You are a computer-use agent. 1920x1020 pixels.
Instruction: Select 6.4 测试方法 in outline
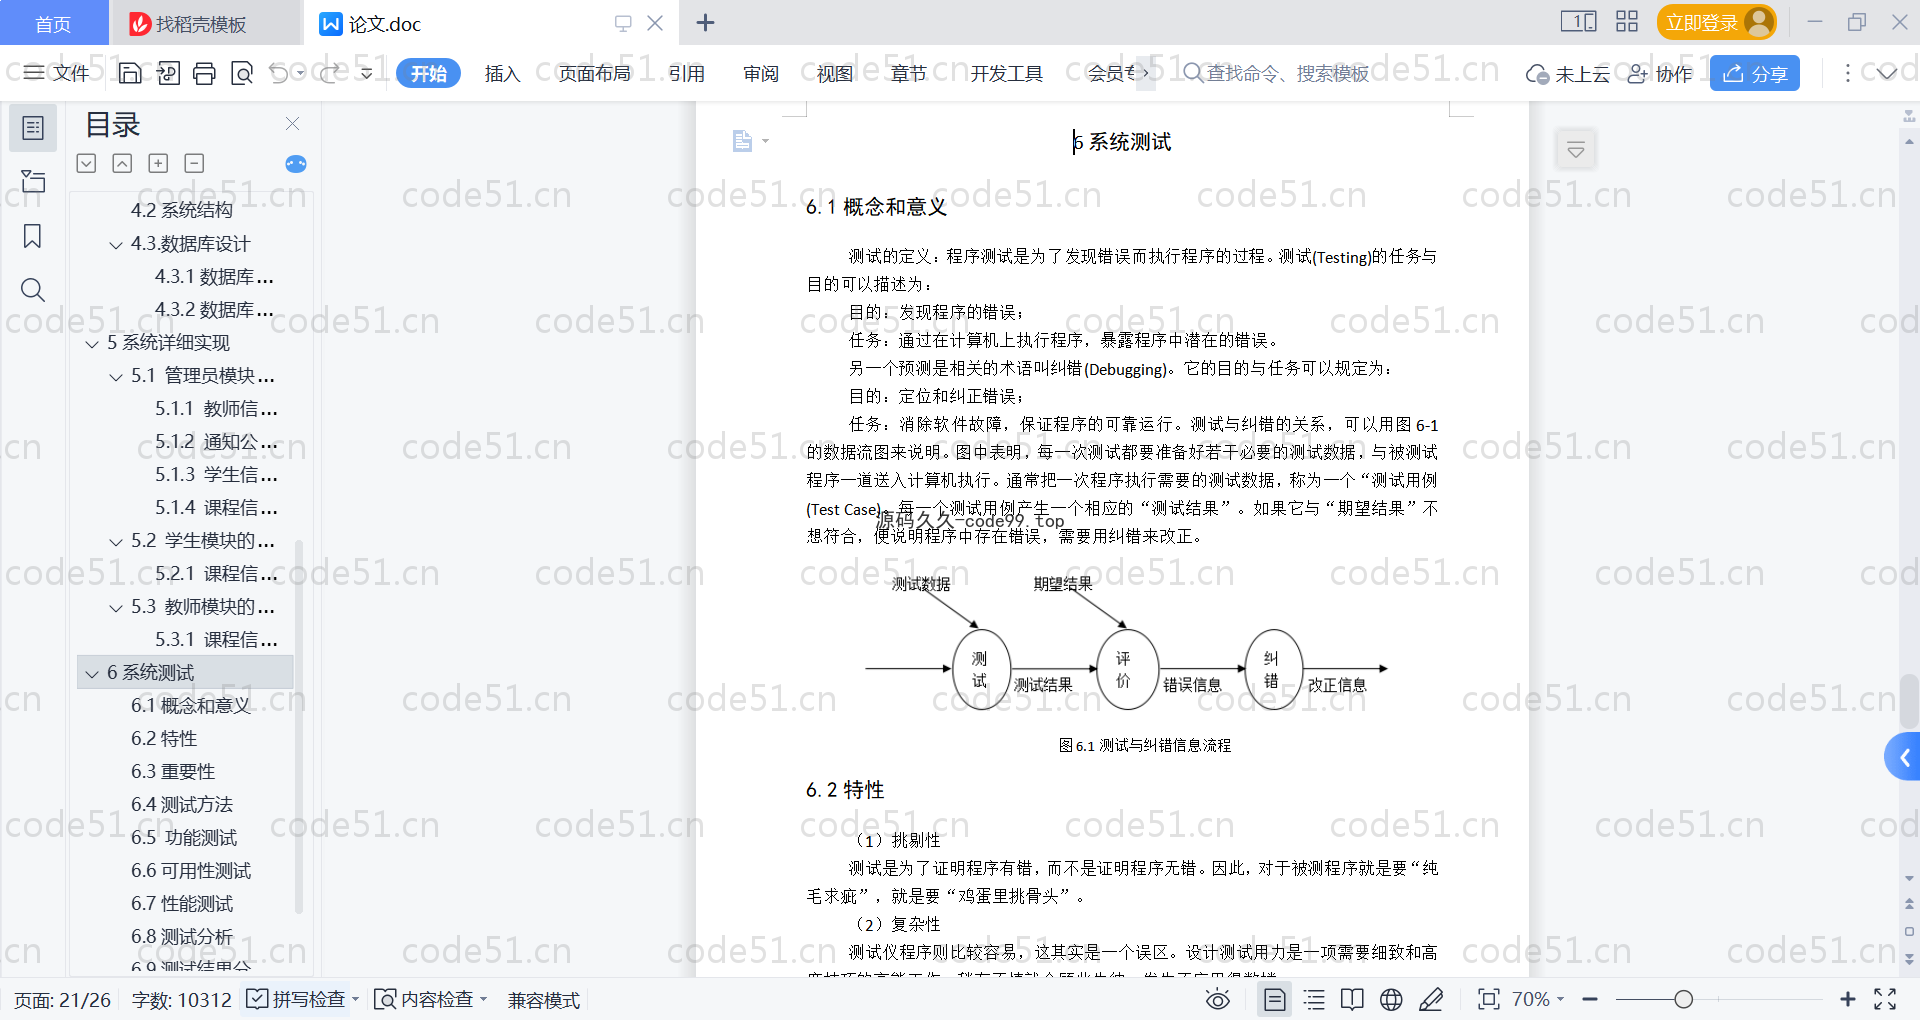point(182,805)
